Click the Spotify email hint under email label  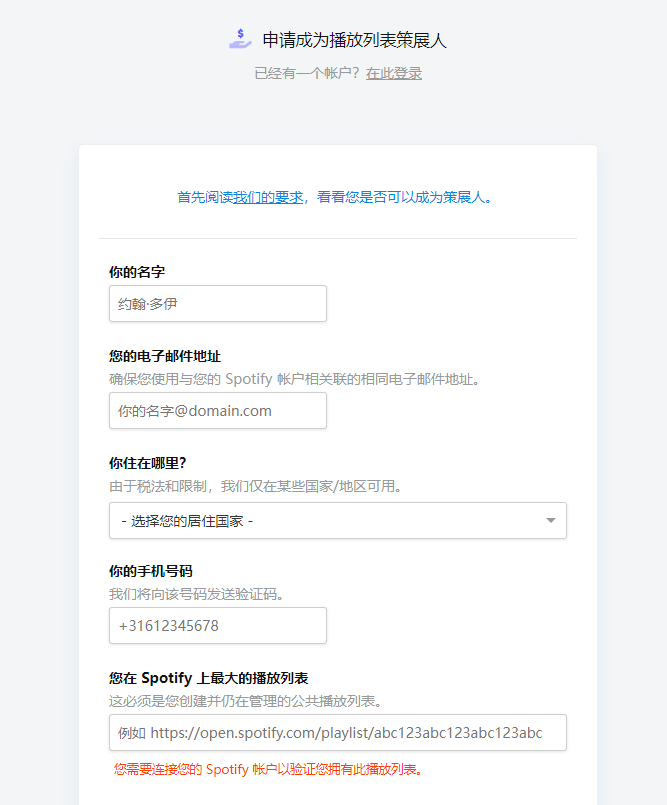coord(294,379)
